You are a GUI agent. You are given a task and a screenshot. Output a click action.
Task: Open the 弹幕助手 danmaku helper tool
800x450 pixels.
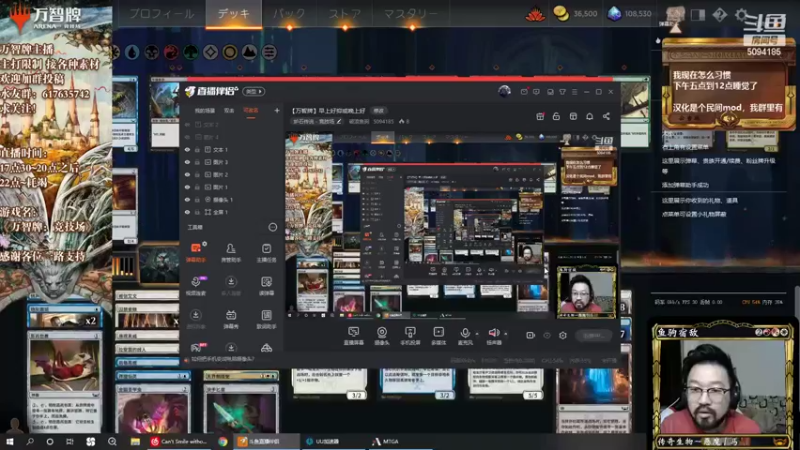click(x=195, y=253)
